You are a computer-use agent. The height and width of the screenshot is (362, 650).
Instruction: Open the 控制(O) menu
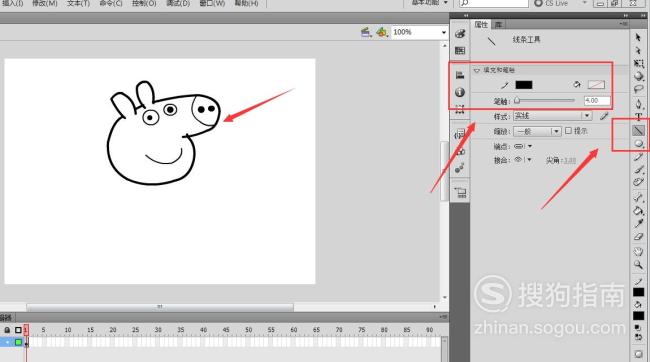click(144, 3)
